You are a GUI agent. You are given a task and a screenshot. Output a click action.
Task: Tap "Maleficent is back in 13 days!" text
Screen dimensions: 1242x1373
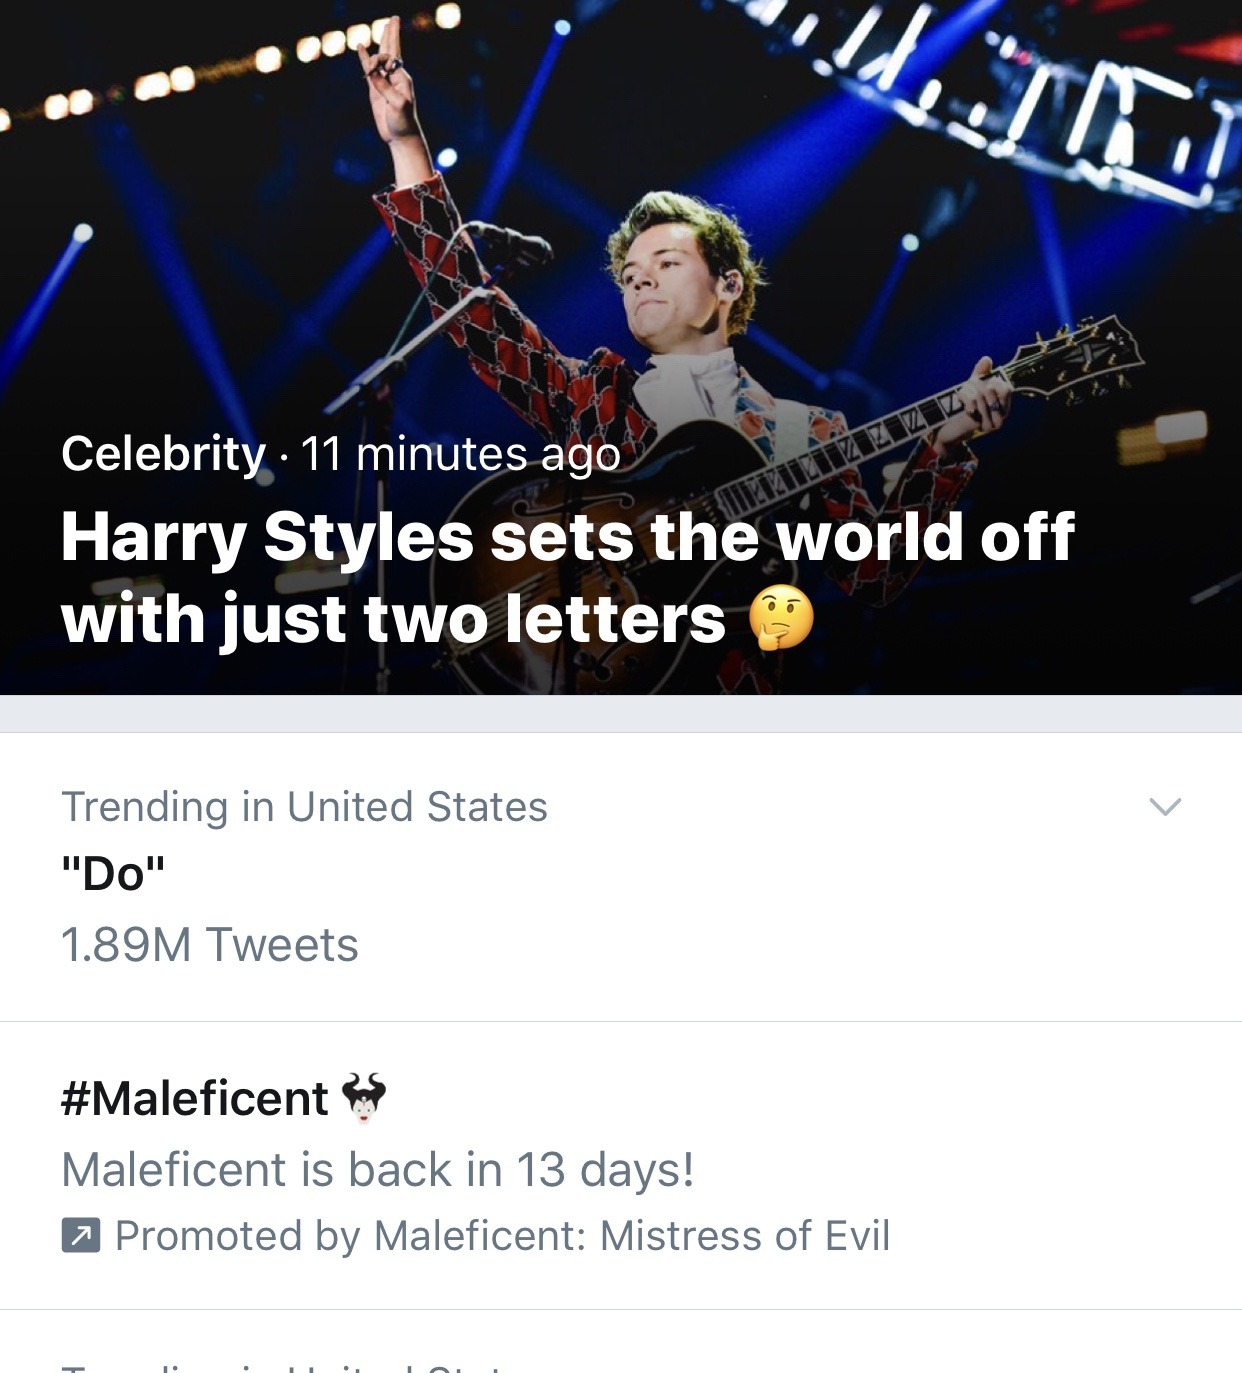377,1170
